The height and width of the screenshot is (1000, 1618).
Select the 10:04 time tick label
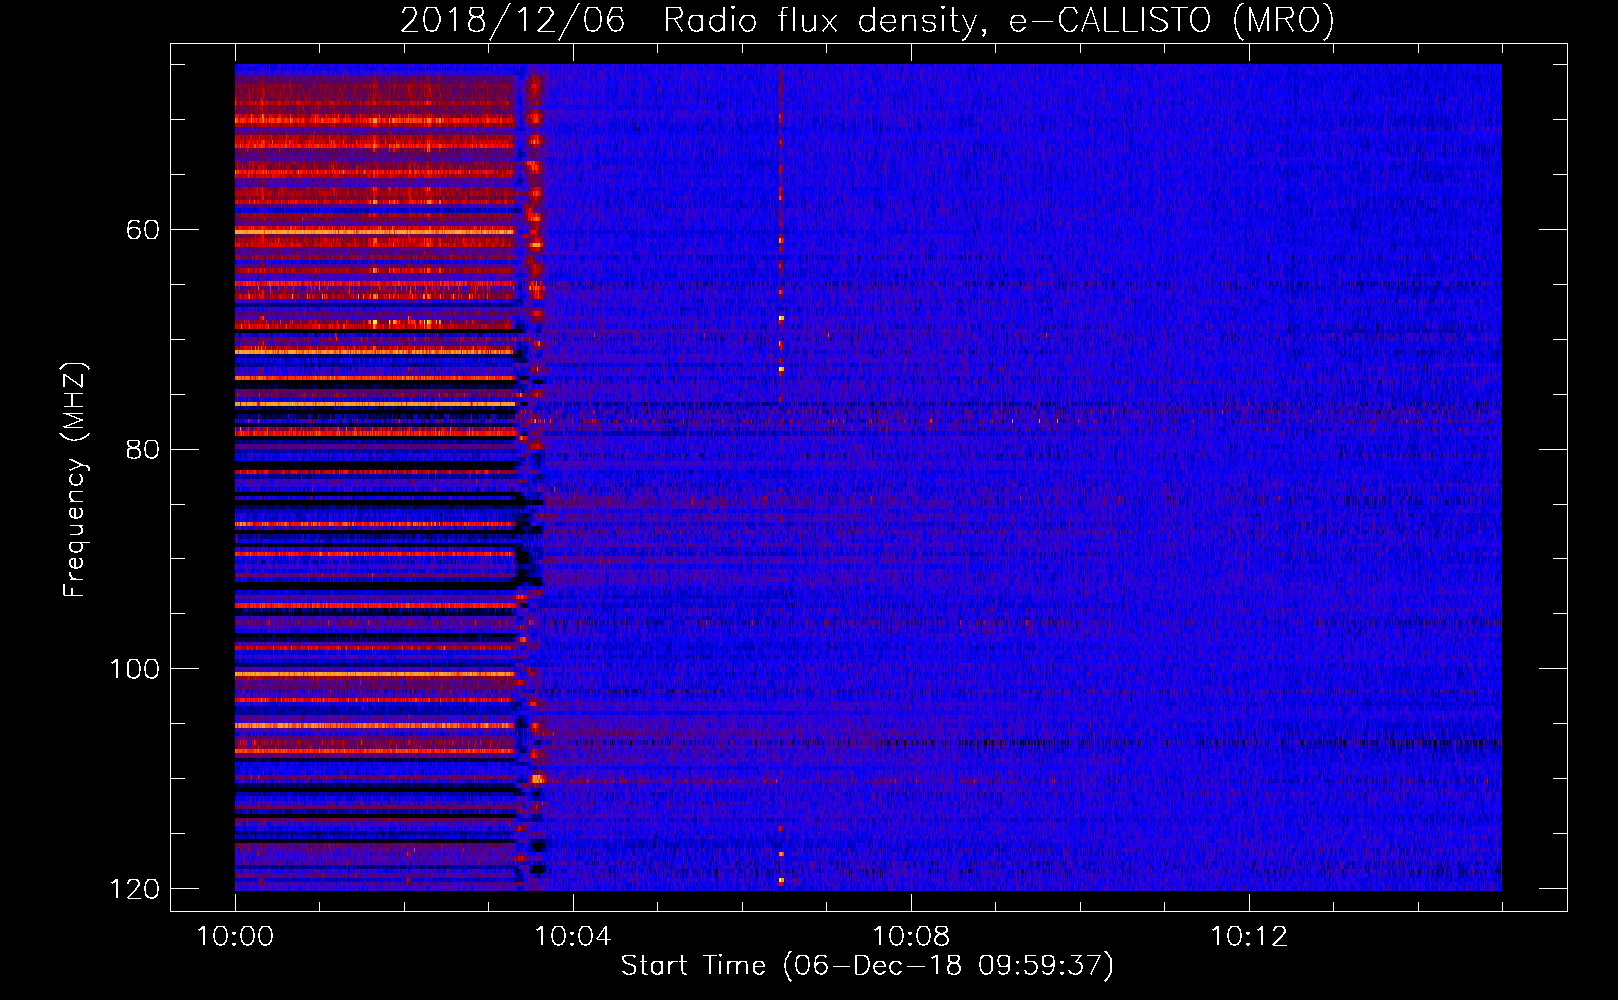pos(572,937)
